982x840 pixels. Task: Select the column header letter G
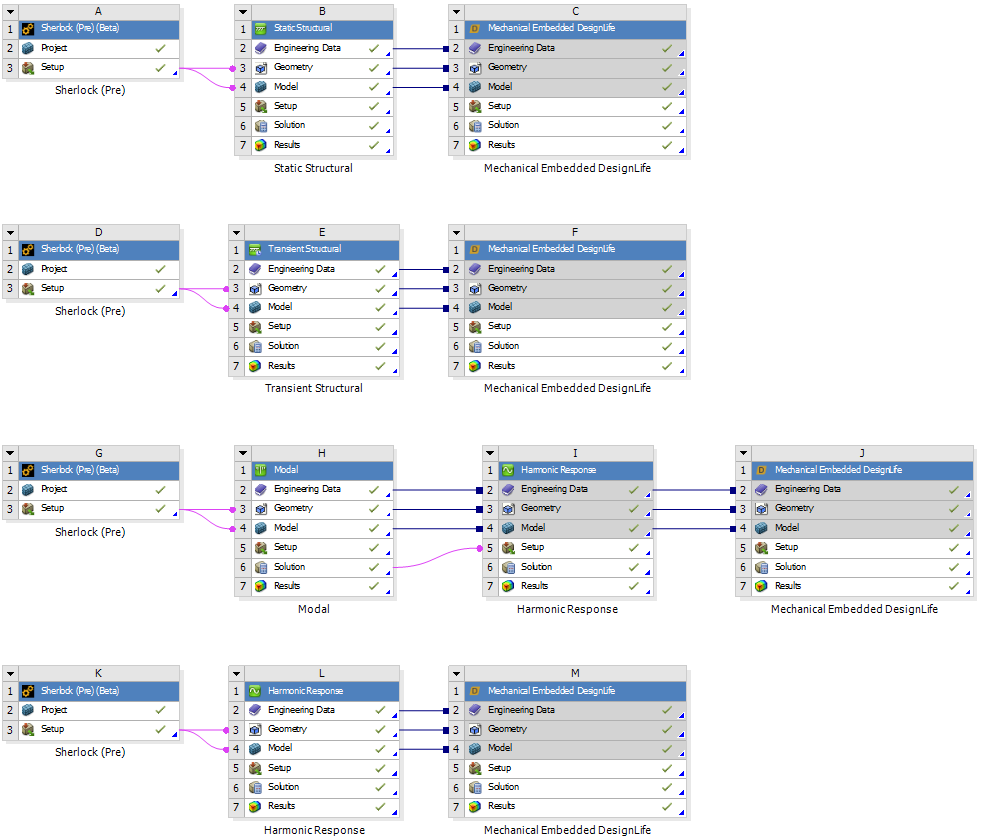coord(99,453)
